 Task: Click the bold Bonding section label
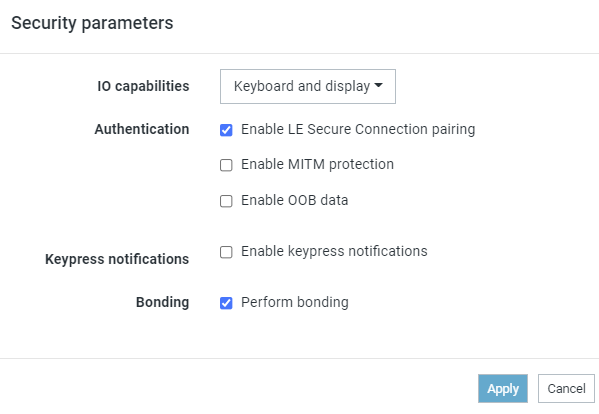click(162, 302)
